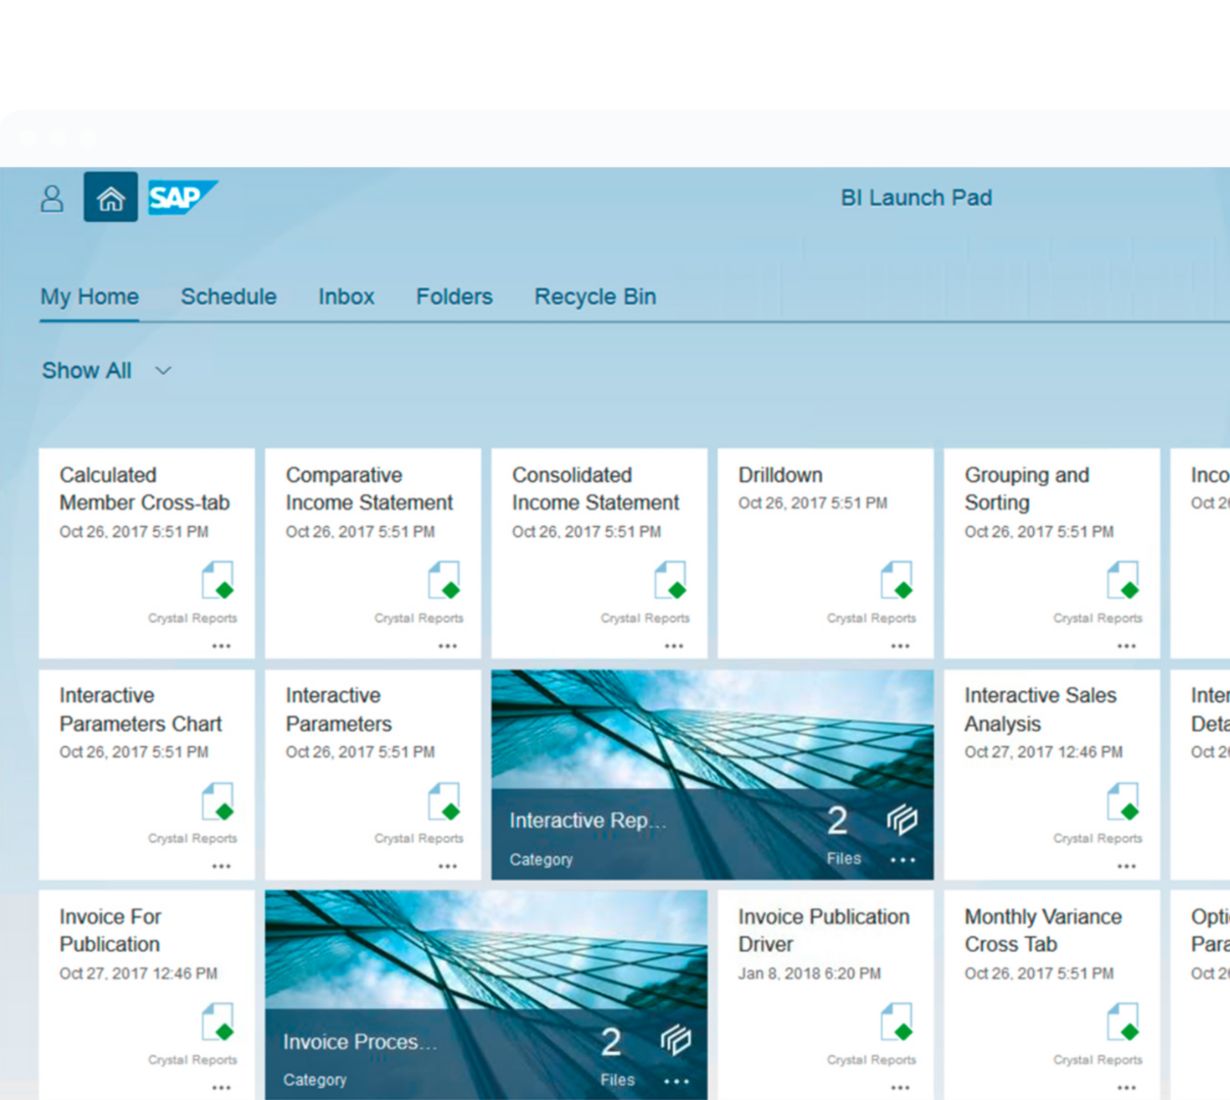Click the SAP logo
This screenshot has width=1230, height=1100.
(x=181, y=197)
